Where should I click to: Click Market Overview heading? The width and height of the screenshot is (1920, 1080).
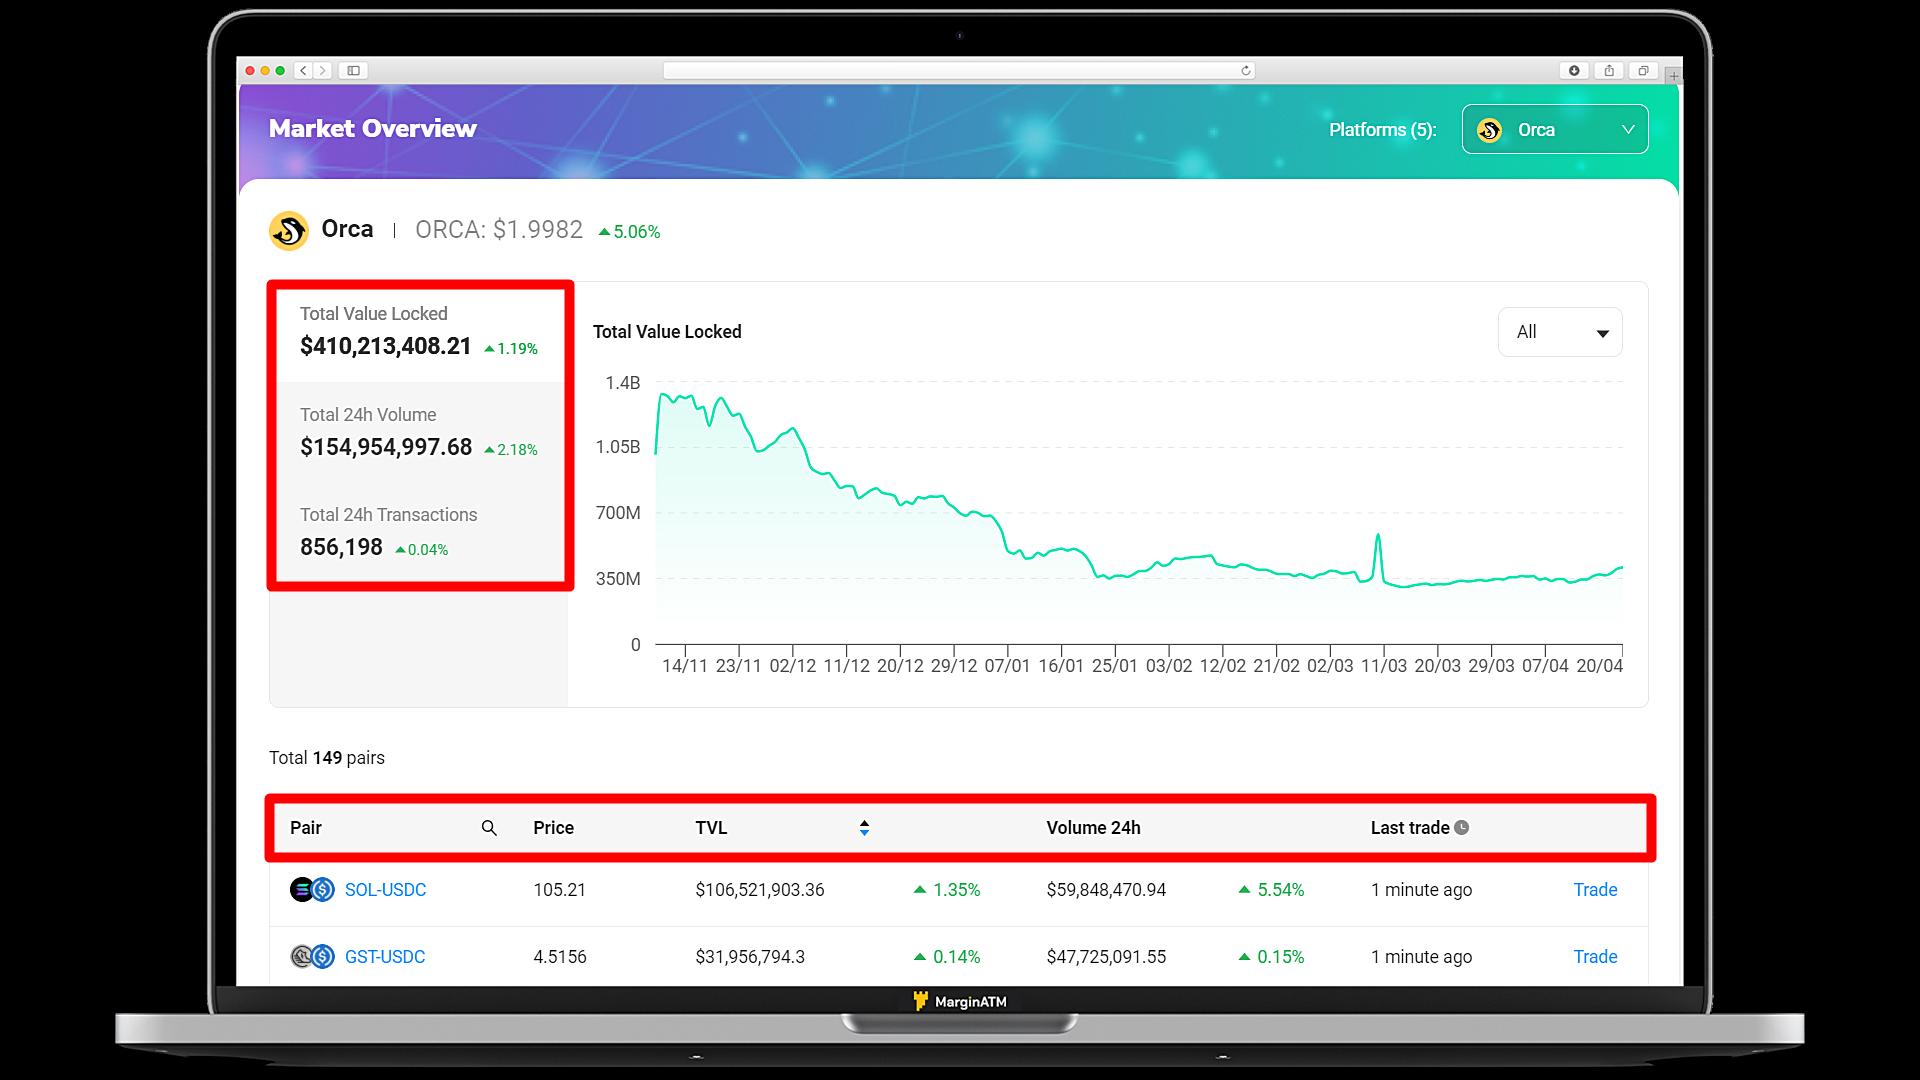point(372,129)
